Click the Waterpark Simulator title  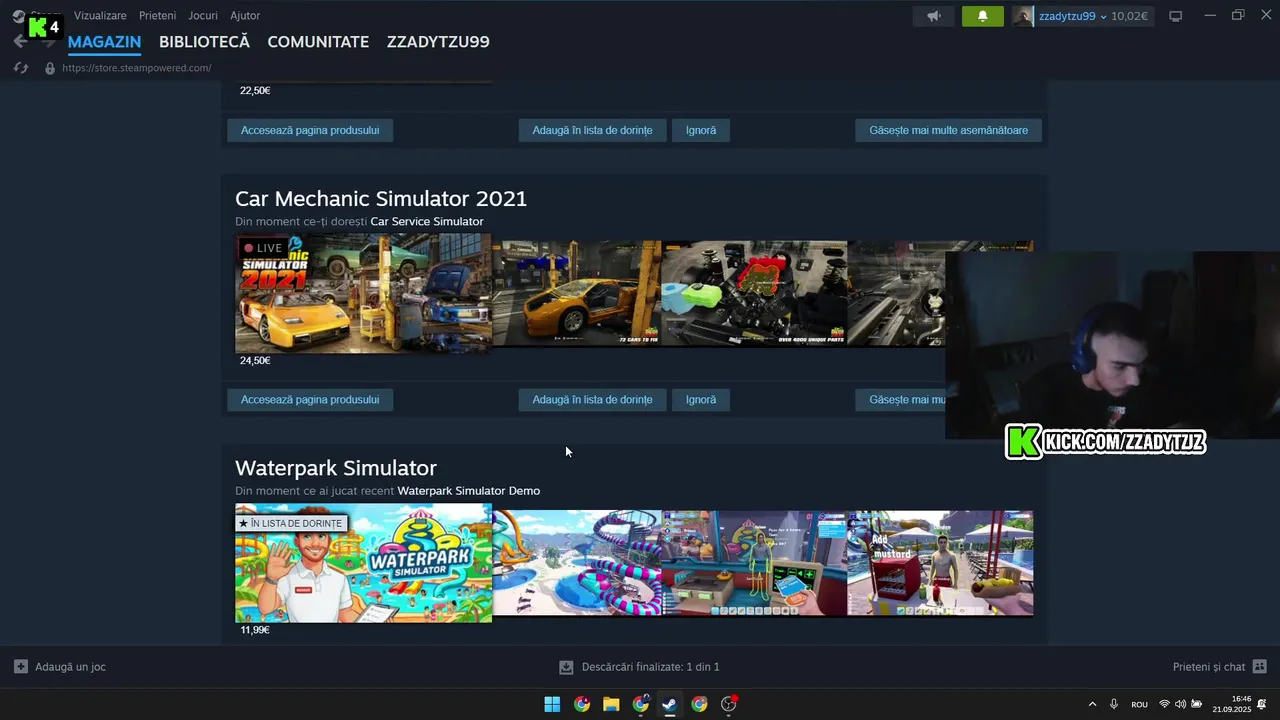click(336, 468)
